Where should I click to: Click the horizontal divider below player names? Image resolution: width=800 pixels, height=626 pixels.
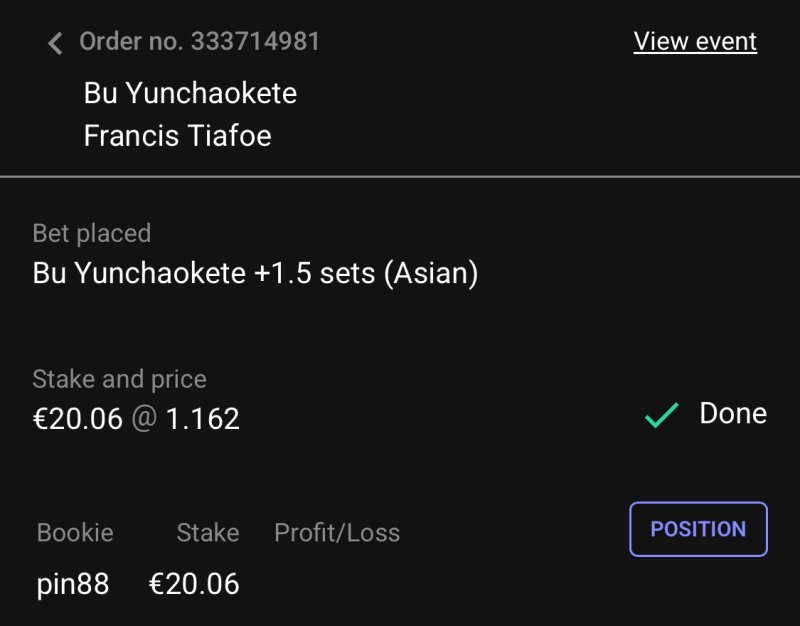(400, 177)
